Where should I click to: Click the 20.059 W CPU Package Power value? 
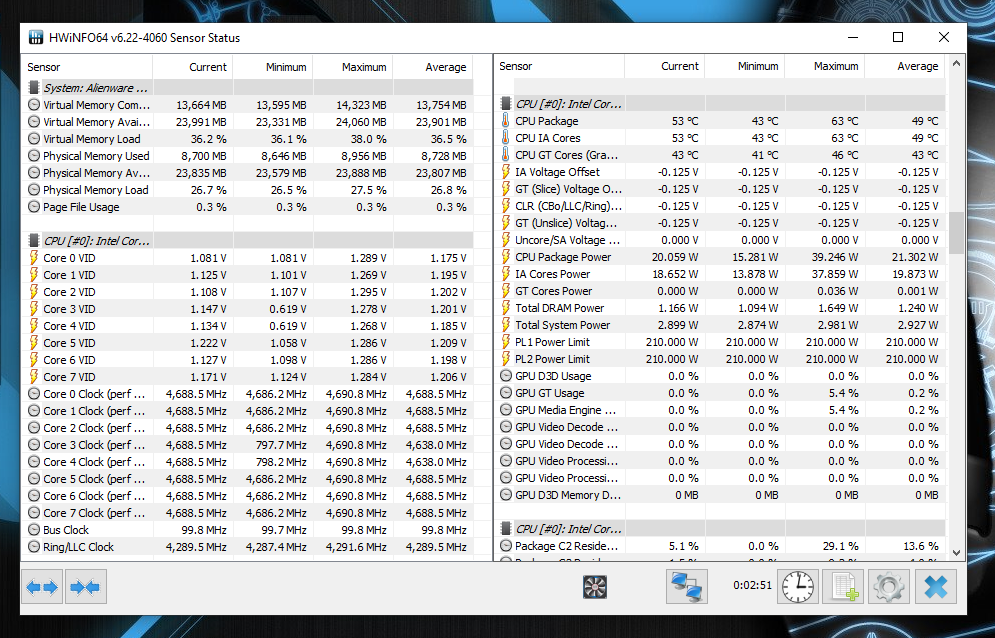[x=675, y=256]
